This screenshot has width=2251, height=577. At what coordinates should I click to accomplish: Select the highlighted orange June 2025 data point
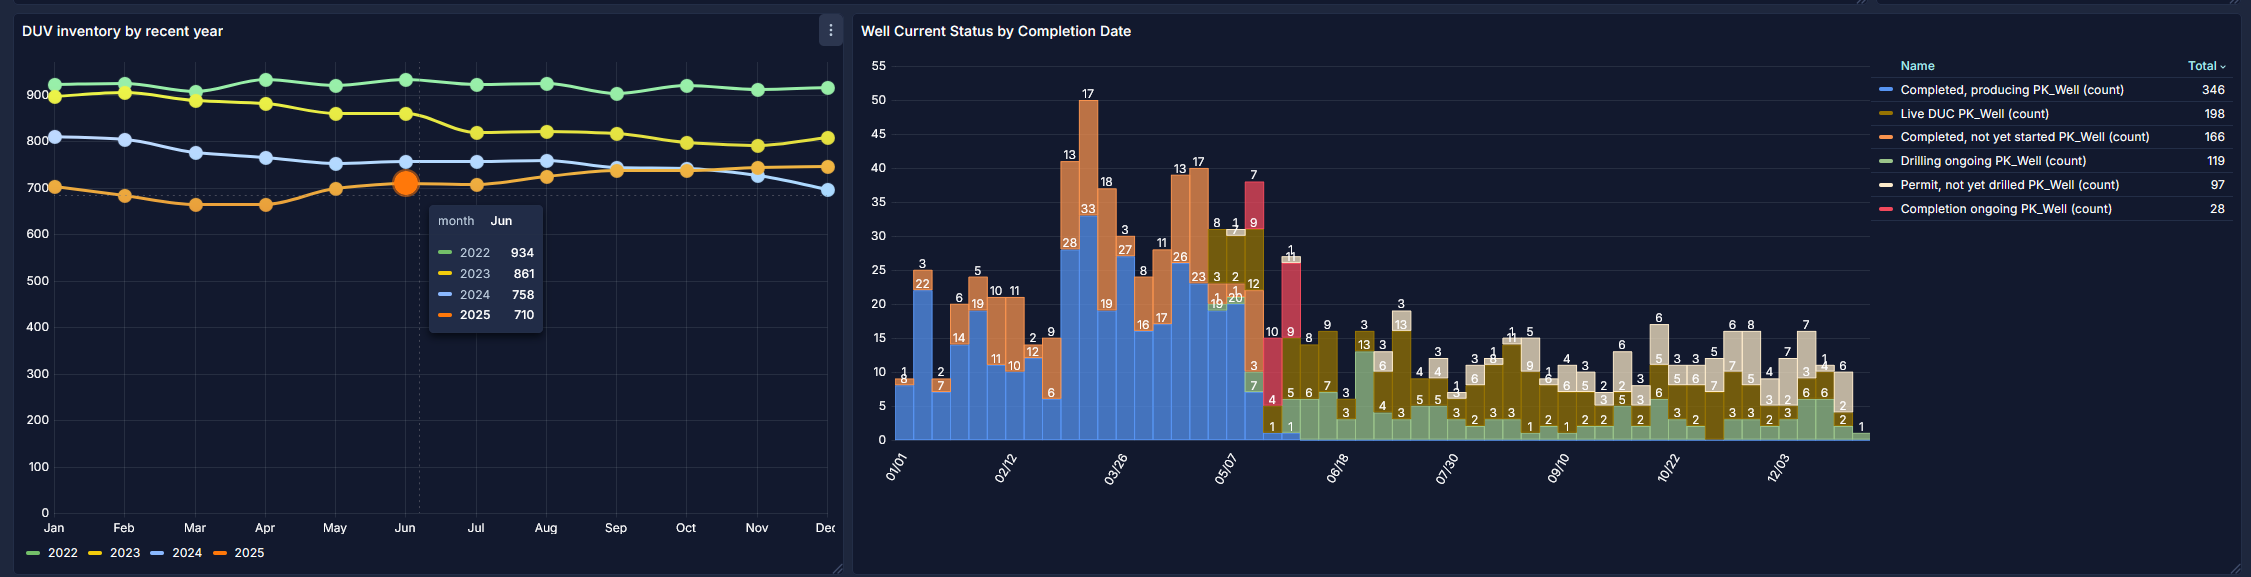(x=406, y=183)
